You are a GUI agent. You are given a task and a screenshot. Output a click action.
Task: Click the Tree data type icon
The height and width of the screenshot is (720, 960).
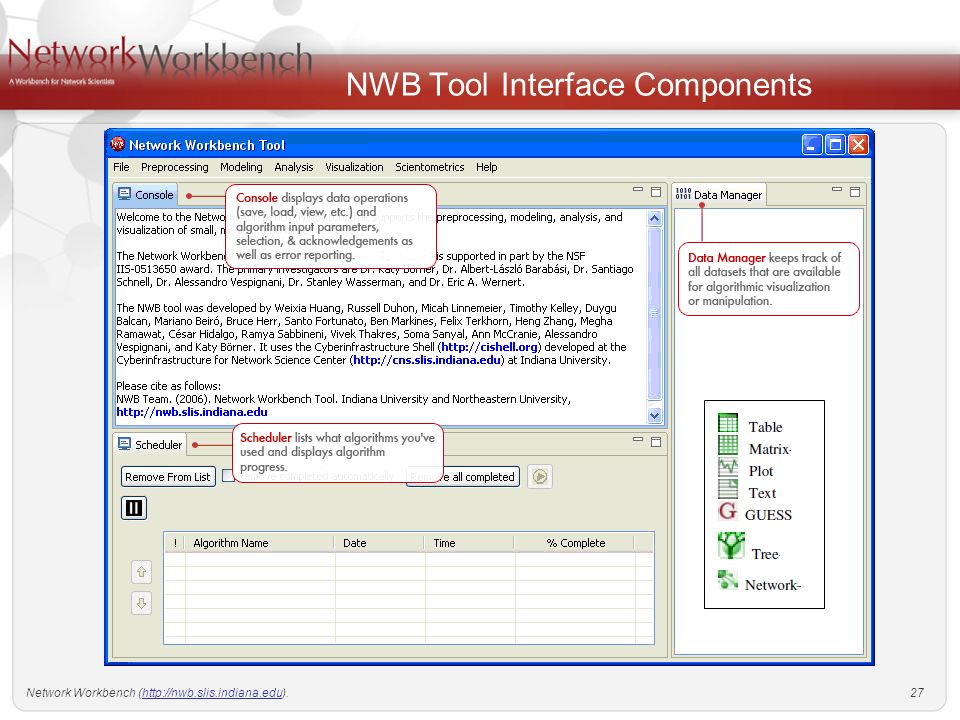point(731,546)
